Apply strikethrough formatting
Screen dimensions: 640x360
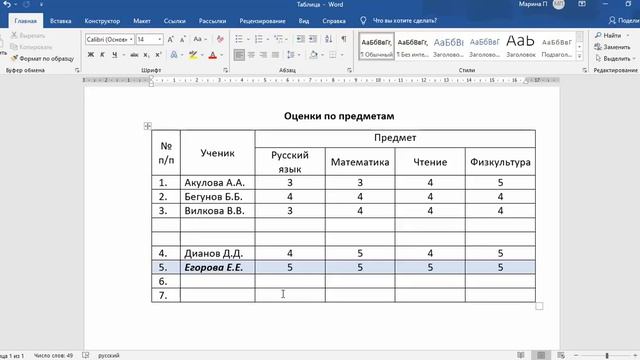click(134, 55)
